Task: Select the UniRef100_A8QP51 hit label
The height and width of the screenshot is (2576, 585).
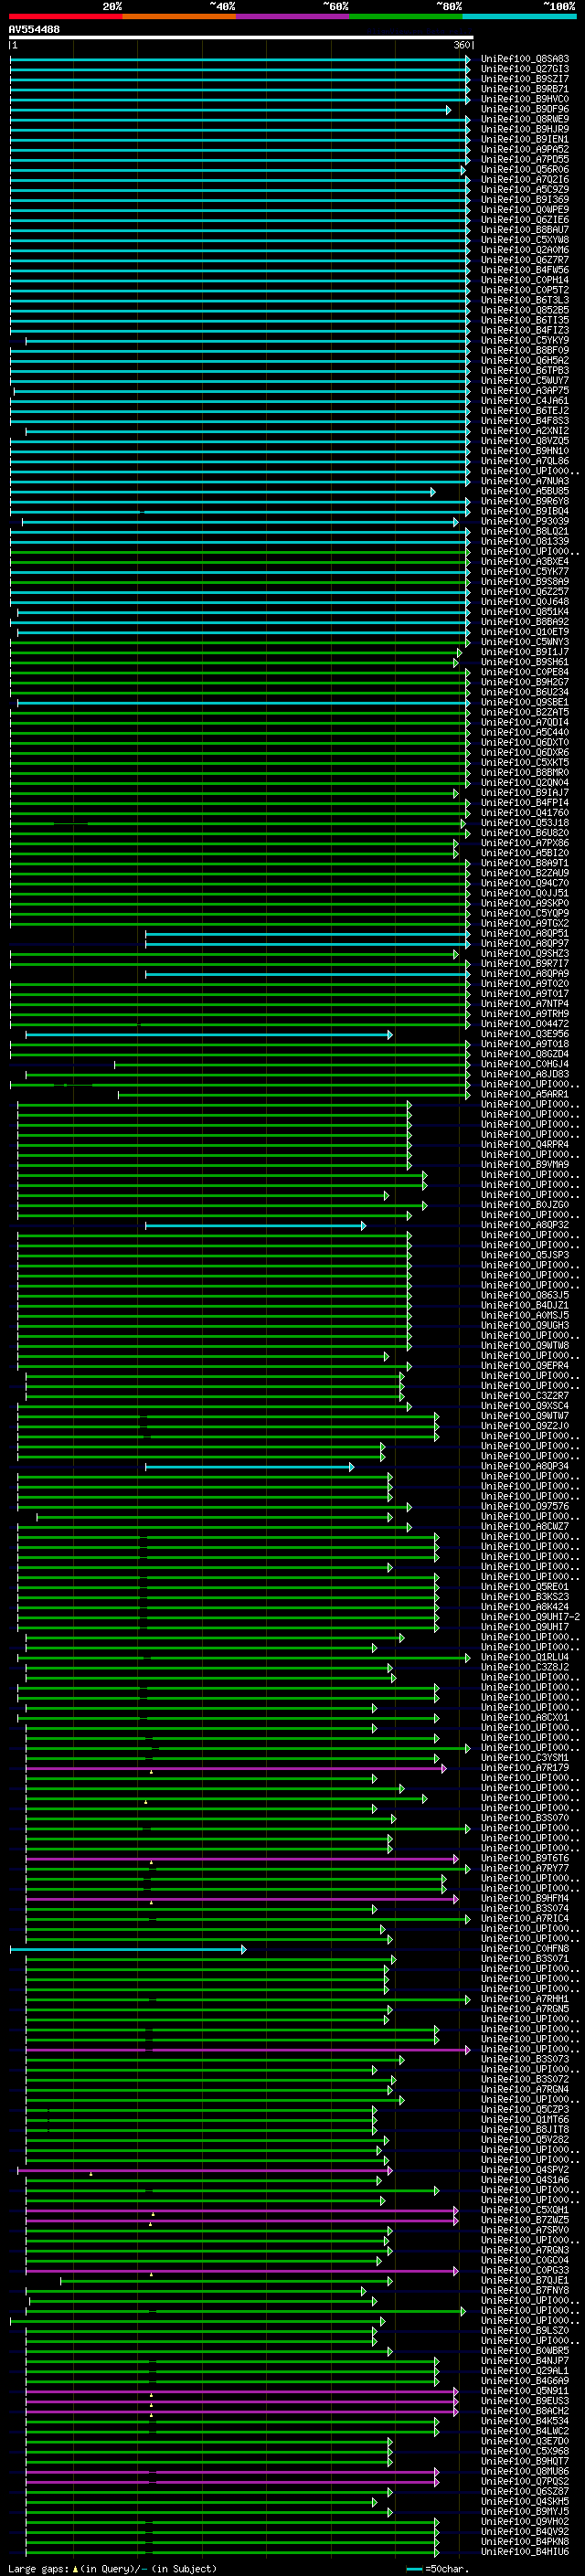Action: click(525, 934)
